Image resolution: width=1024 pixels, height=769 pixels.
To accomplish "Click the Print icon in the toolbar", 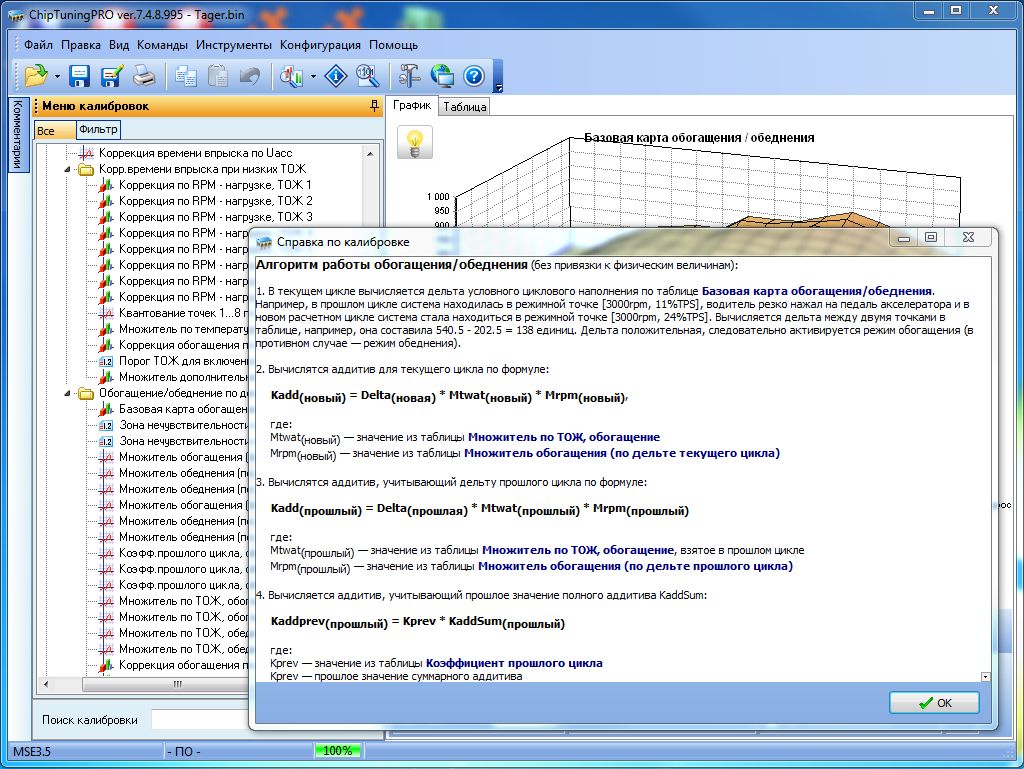I will click(144, 75).
